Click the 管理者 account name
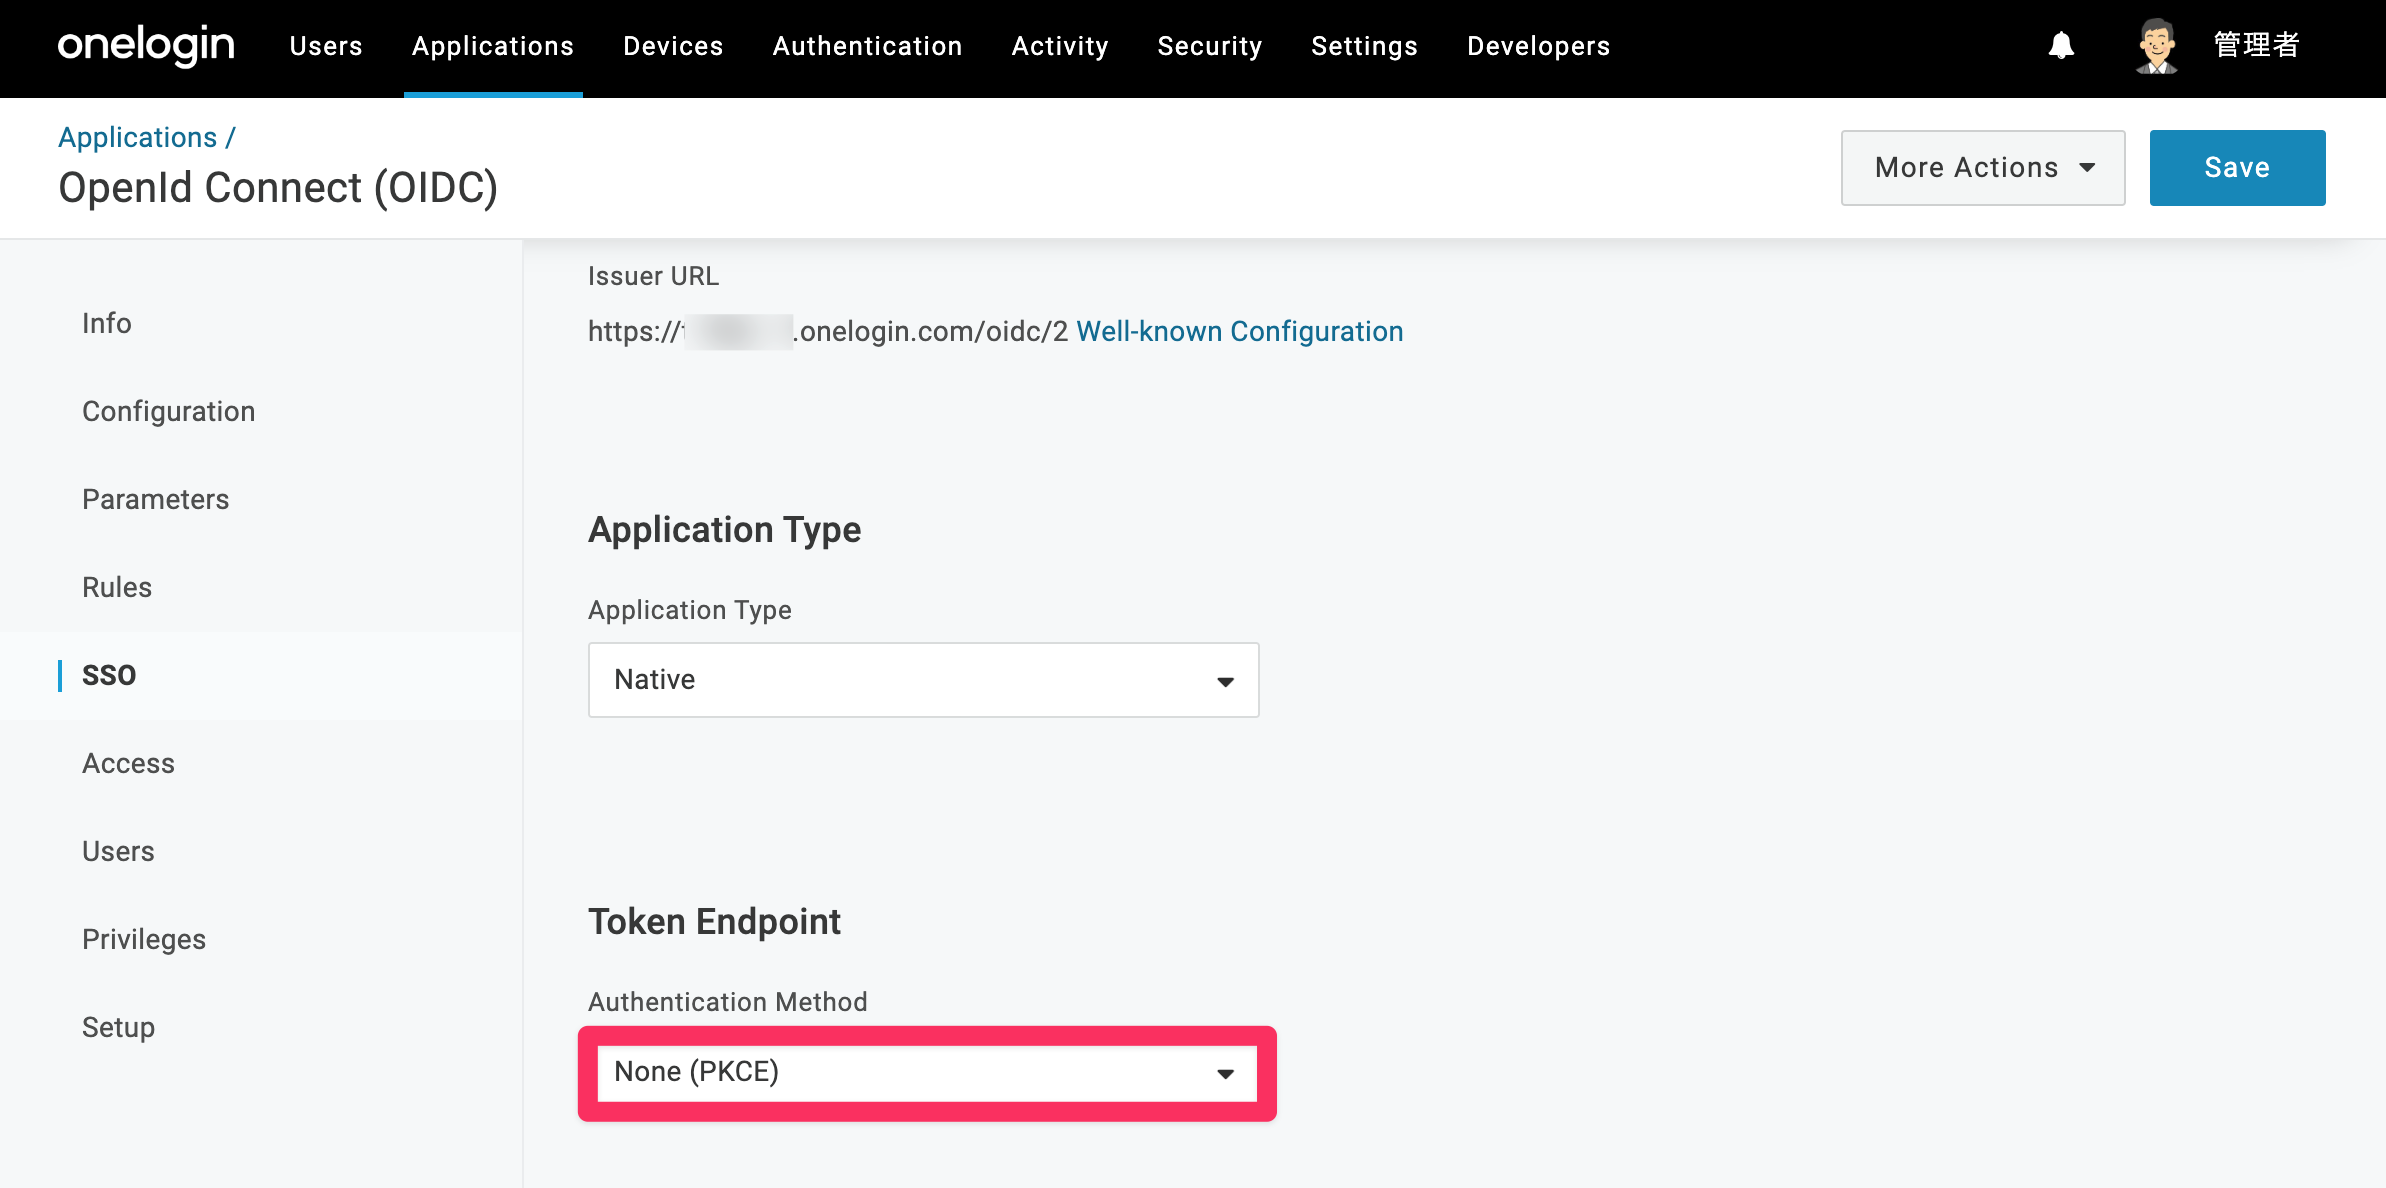 tap(2256, 46)
